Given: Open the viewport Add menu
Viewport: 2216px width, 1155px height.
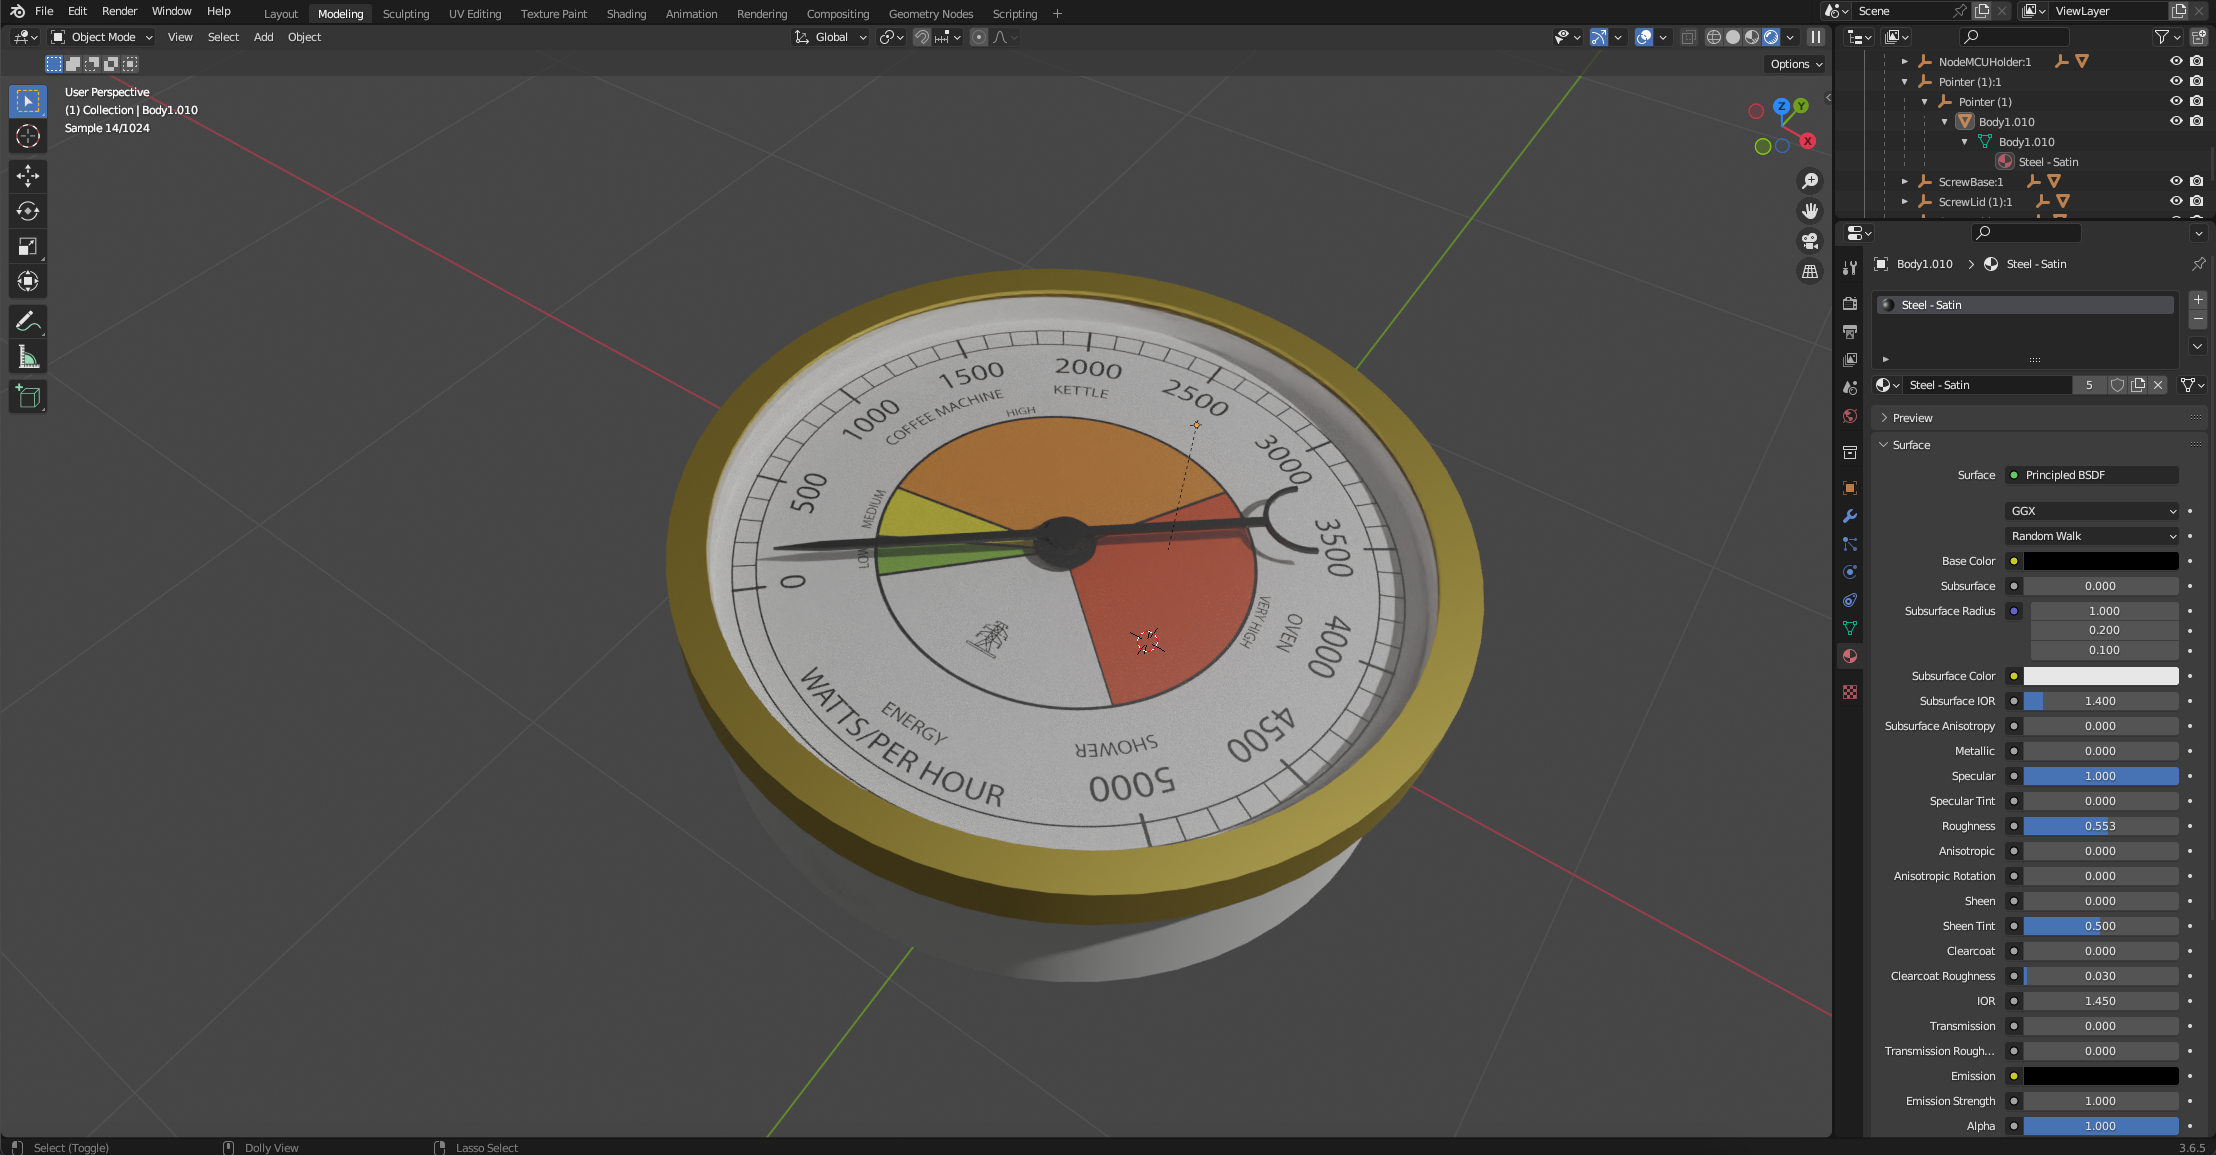Looking at the screenshot, I should tap(263, 37).
